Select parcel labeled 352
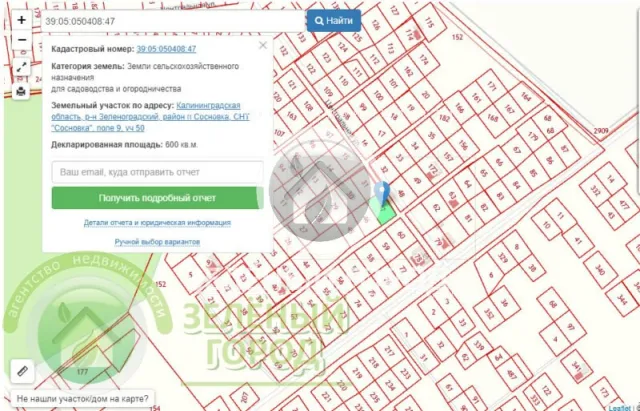 488,313
